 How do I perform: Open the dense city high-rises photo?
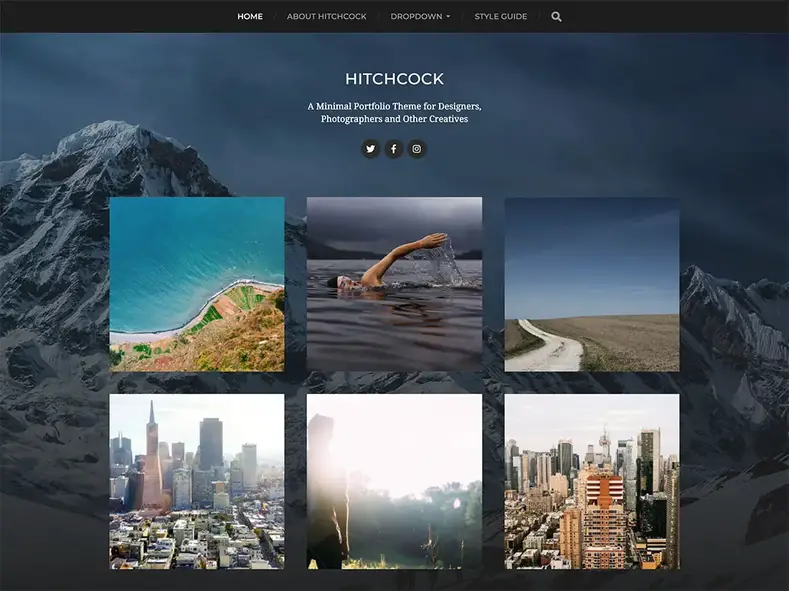(592, 481)
